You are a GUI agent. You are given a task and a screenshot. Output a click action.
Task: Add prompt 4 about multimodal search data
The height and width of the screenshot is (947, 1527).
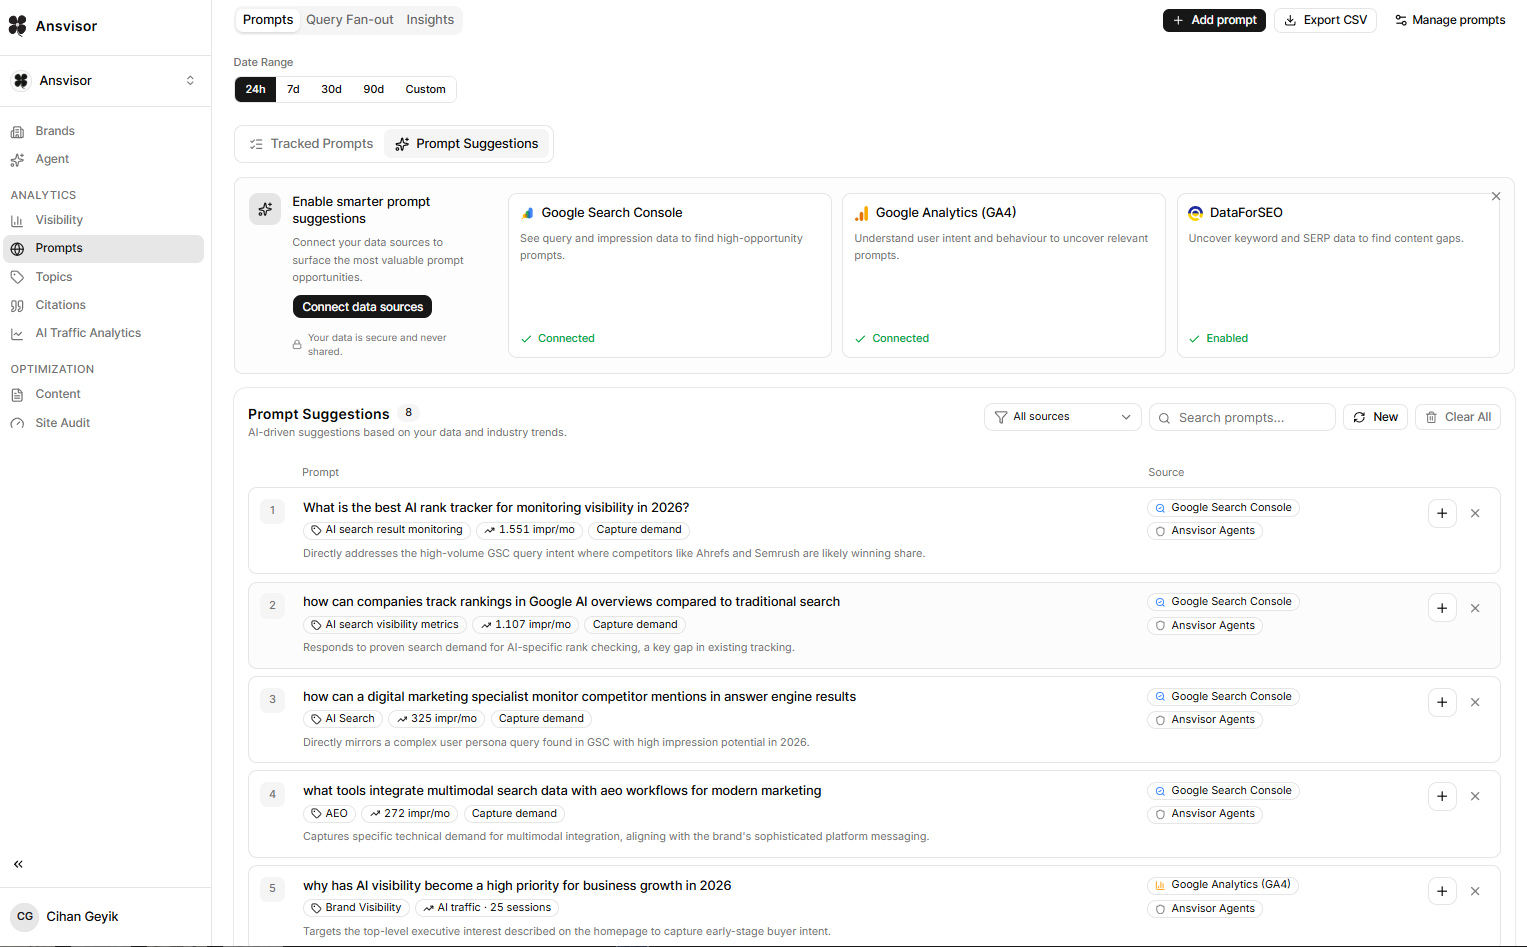[x=1442, y=796]
